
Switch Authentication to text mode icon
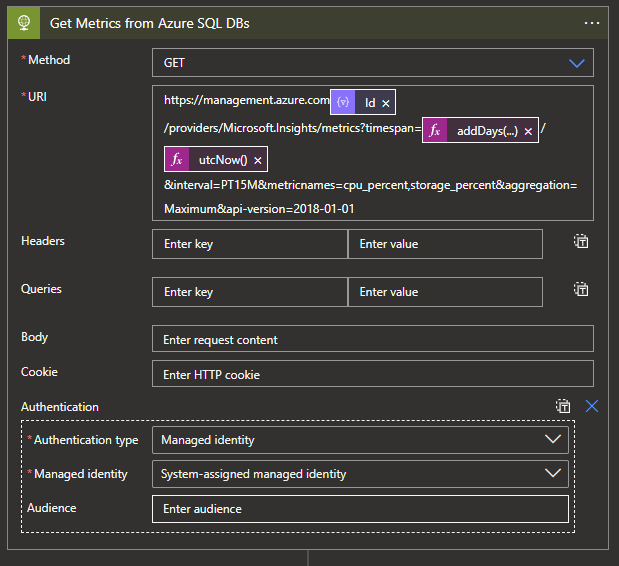(x=563, y=406)
